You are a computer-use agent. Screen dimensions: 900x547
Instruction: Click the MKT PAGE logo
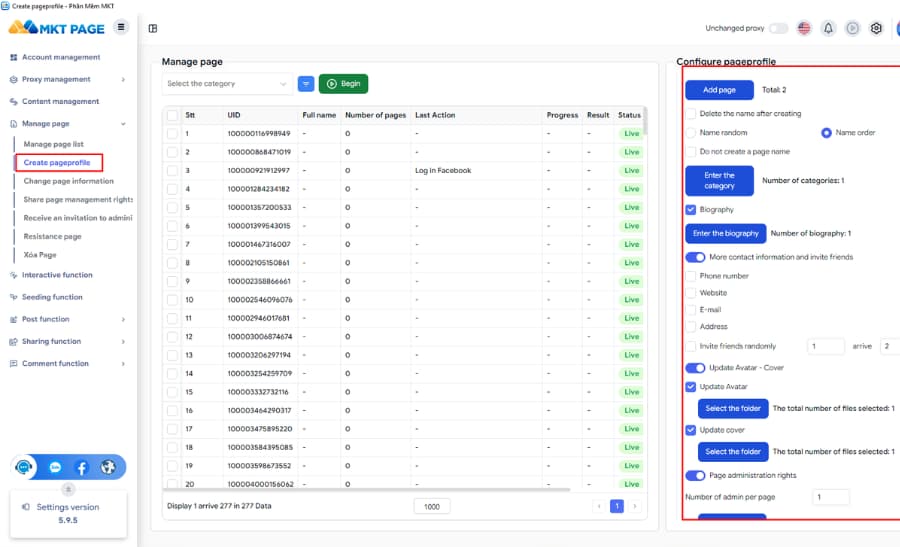point(56,28)
